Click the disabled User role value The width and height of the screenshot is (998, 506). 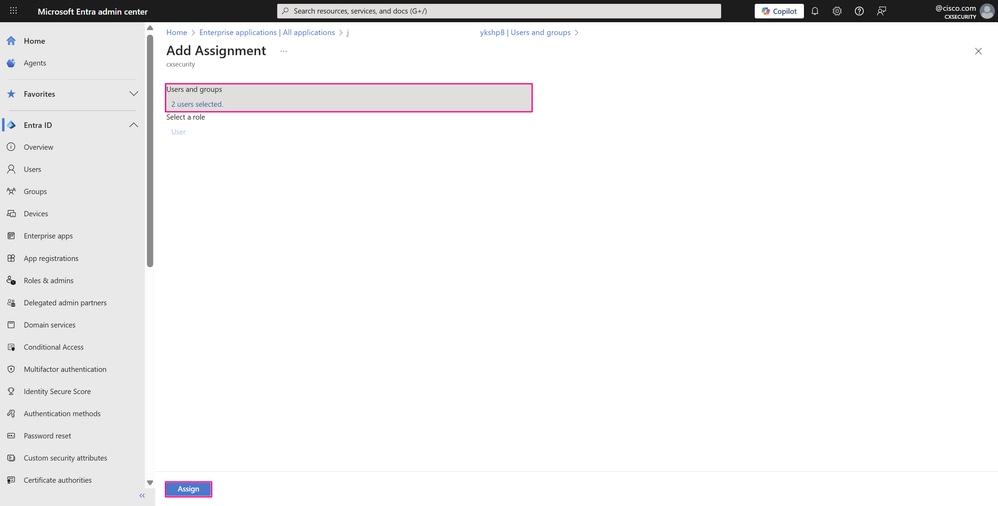pos(178,132)
